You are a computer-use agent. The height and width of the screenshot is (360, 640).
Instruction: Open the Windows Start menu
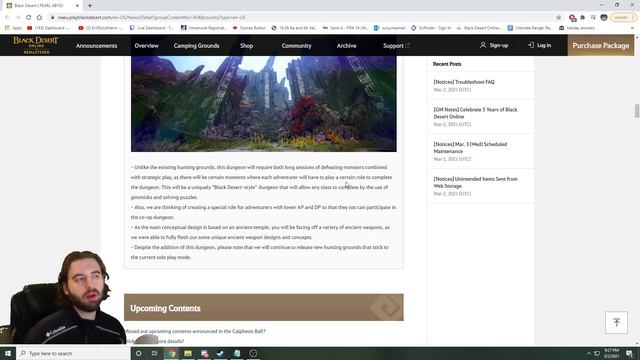coord(8,353)
